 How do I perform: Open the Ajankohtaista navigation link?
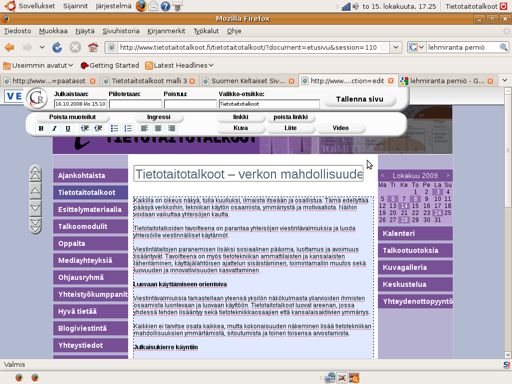pos(90,175)
